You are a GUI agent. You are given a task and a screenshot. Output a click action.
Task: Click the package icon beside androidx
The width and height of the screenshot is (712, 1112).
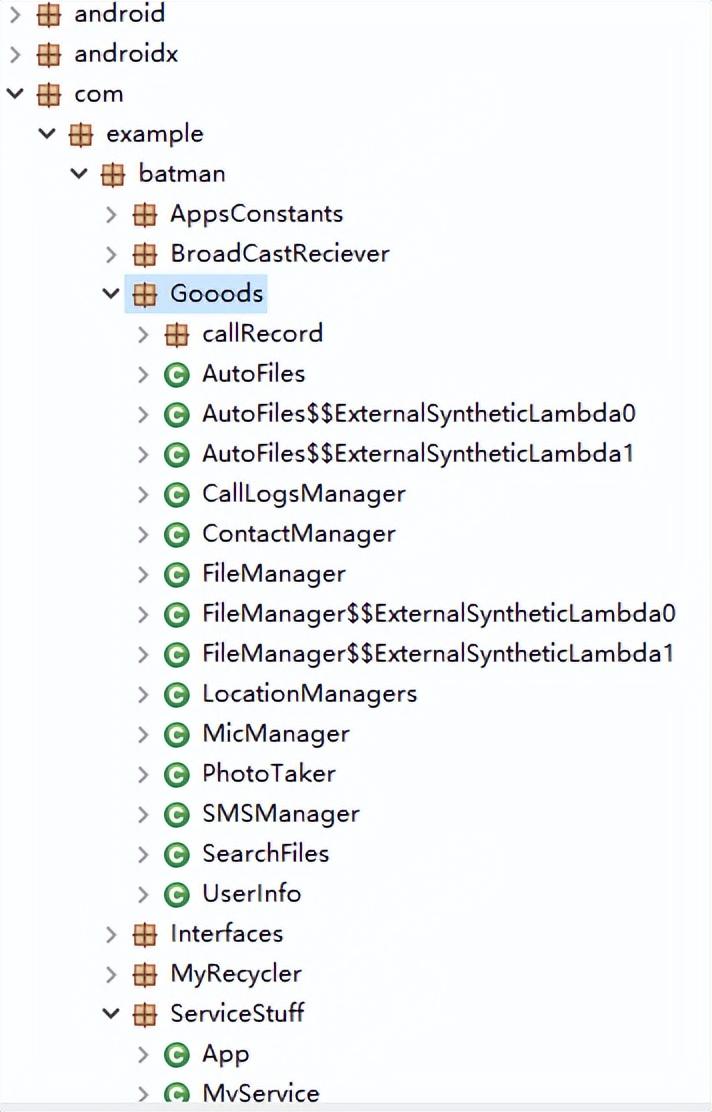pyautogui.click(x=48, y=54)
